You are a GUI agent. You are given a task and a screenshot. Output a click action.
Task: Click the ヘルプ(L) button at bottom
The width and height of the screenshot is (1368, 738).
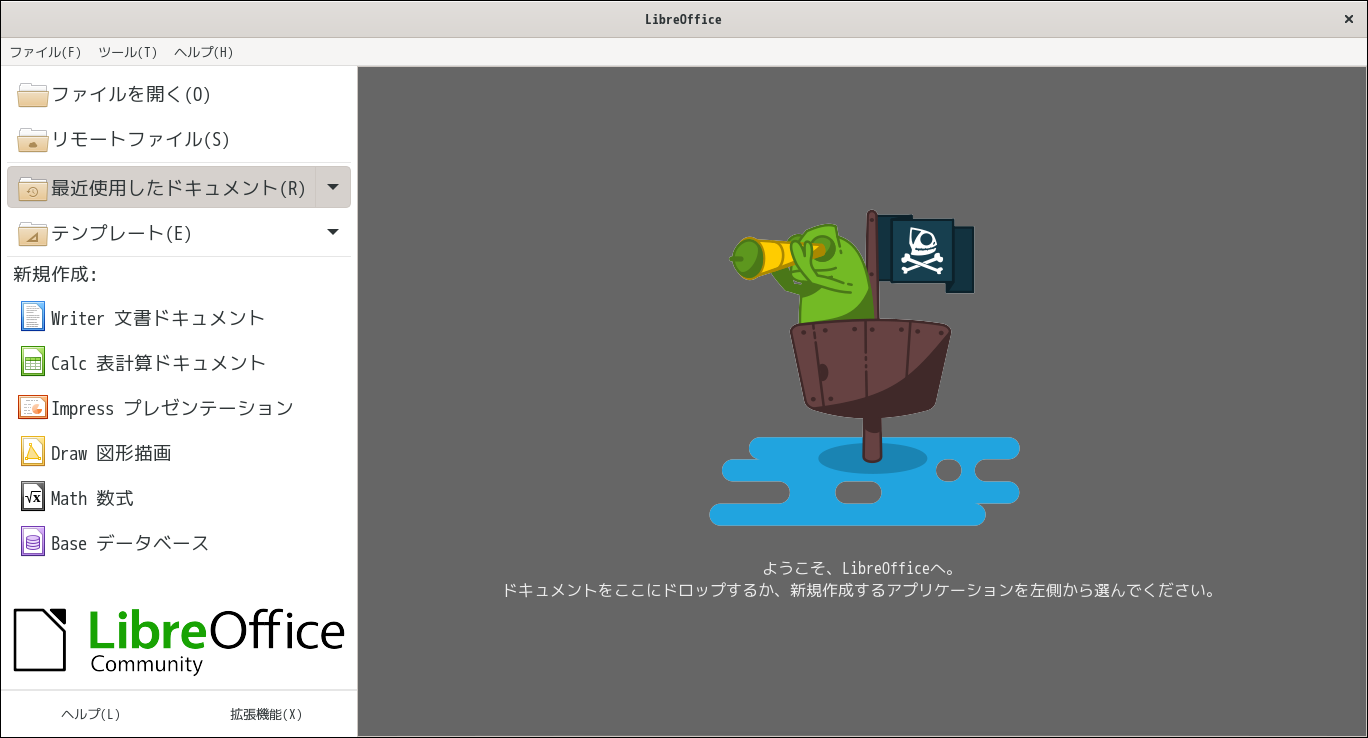pyautogui.click(x=91, y=714)
